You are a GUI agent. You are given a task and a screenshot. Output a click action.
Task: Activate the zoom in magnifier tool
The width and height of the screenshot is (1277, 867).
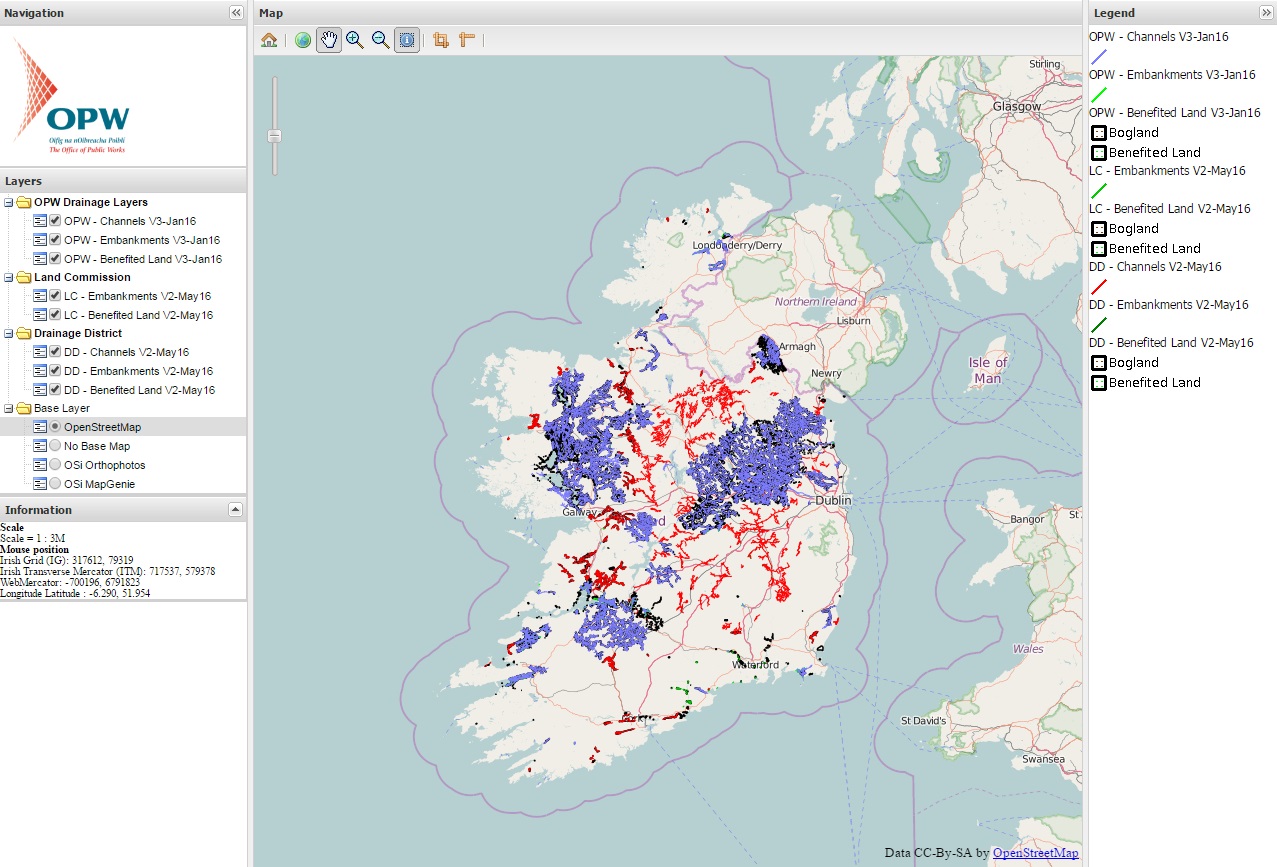(x=354, y=40)
